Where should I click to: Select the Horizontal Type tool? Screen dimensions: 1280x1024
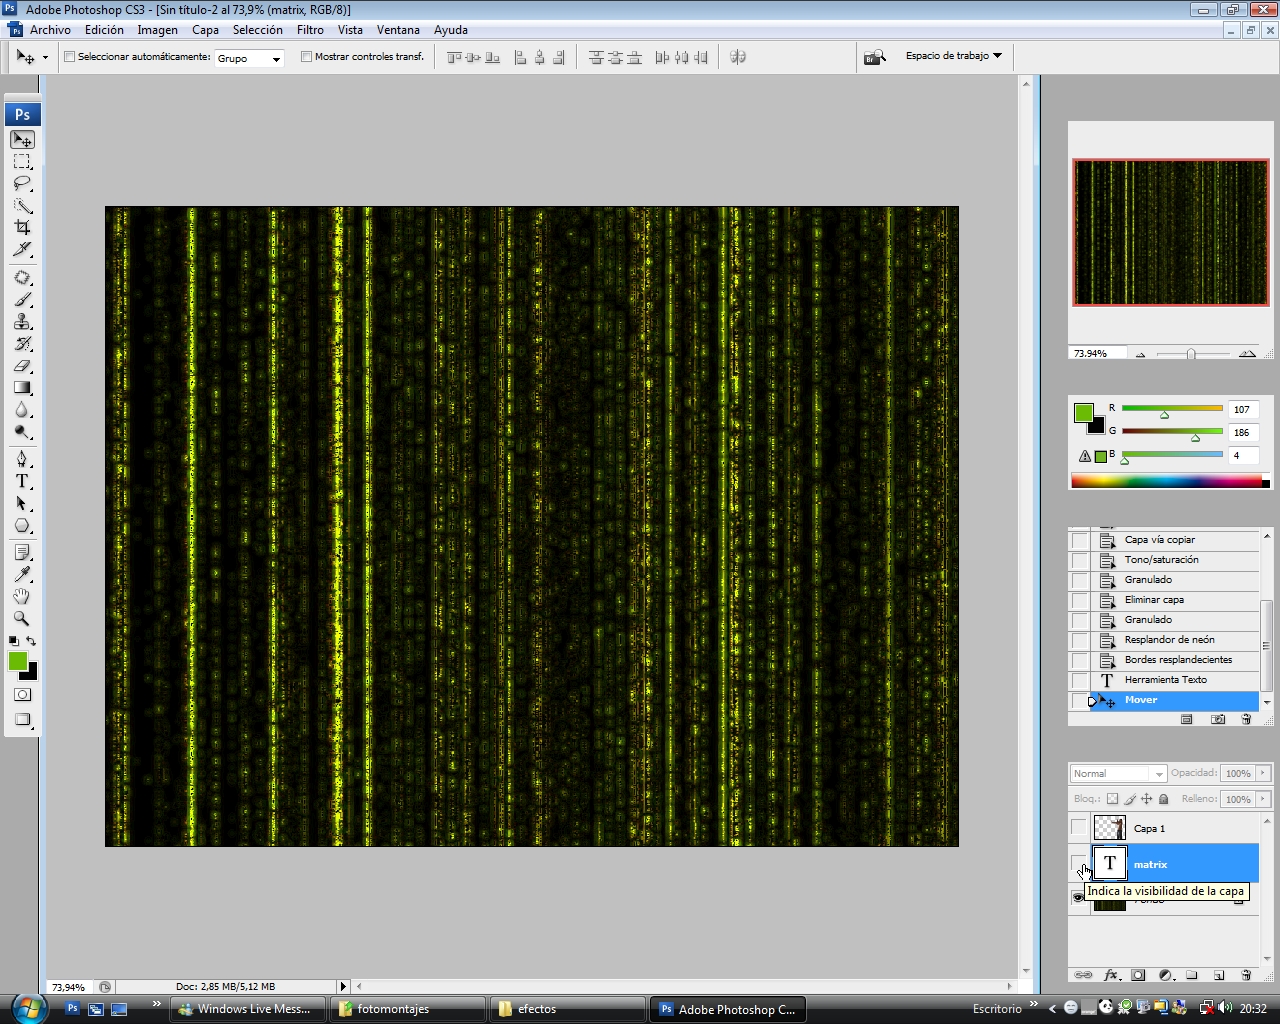22,480
